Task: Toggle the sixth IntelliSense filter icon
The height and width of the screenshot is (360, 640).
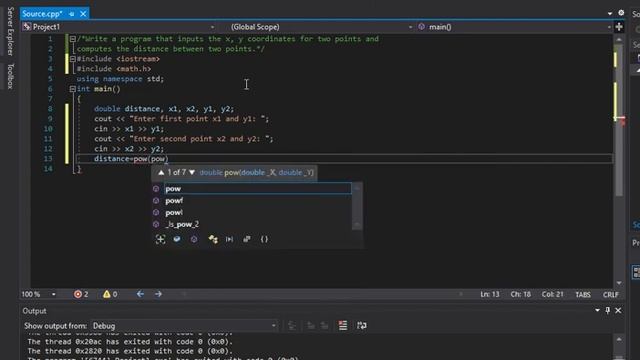Action: coord(247,239)
